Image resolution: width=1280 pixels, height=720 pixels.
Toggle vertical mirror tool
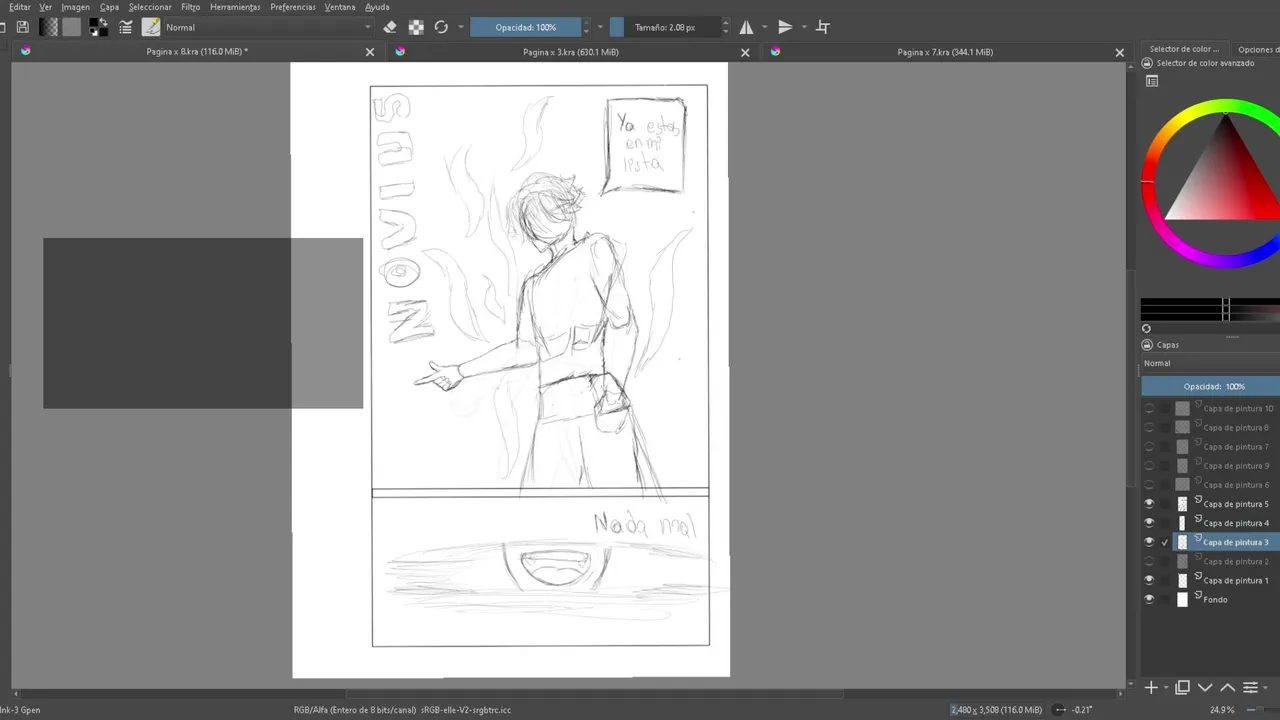point(785,27)
